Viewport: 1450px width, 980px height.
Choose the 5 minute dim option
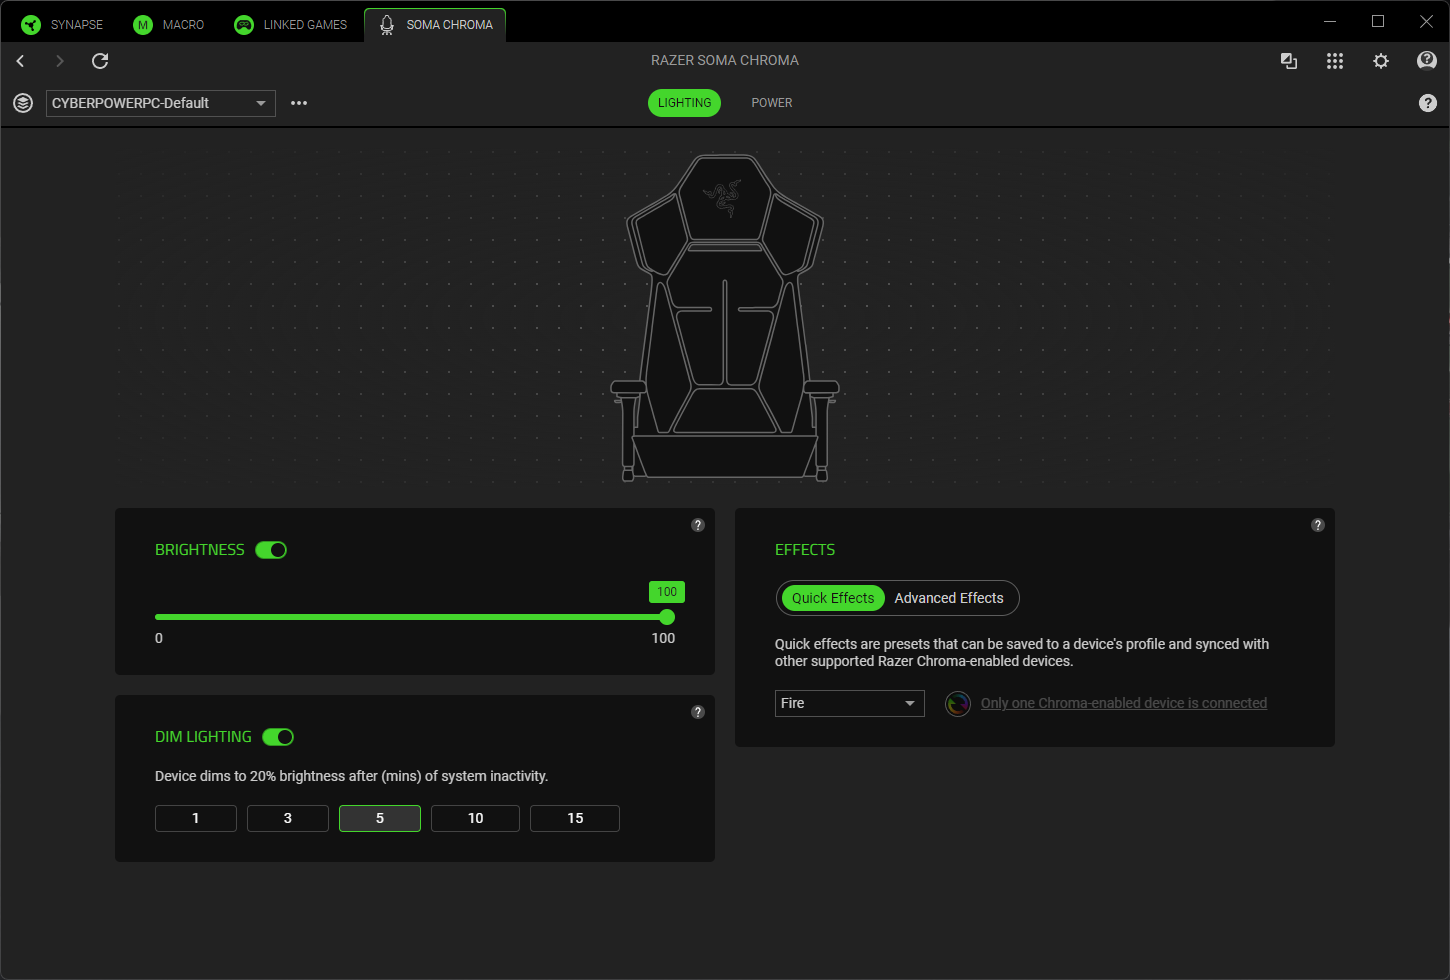(x=380, y=818)
